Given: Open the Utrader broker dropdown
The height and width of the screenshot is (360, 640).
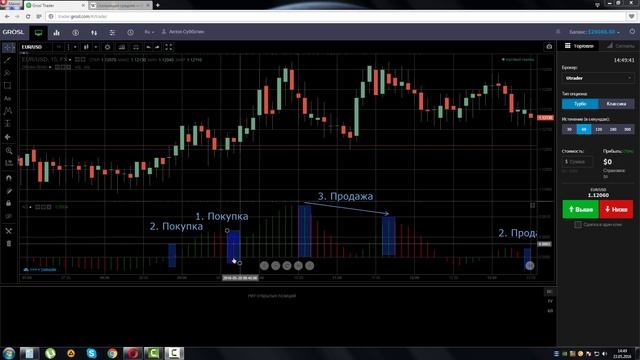Looking at the screenshot, I should tap(598, 78).
